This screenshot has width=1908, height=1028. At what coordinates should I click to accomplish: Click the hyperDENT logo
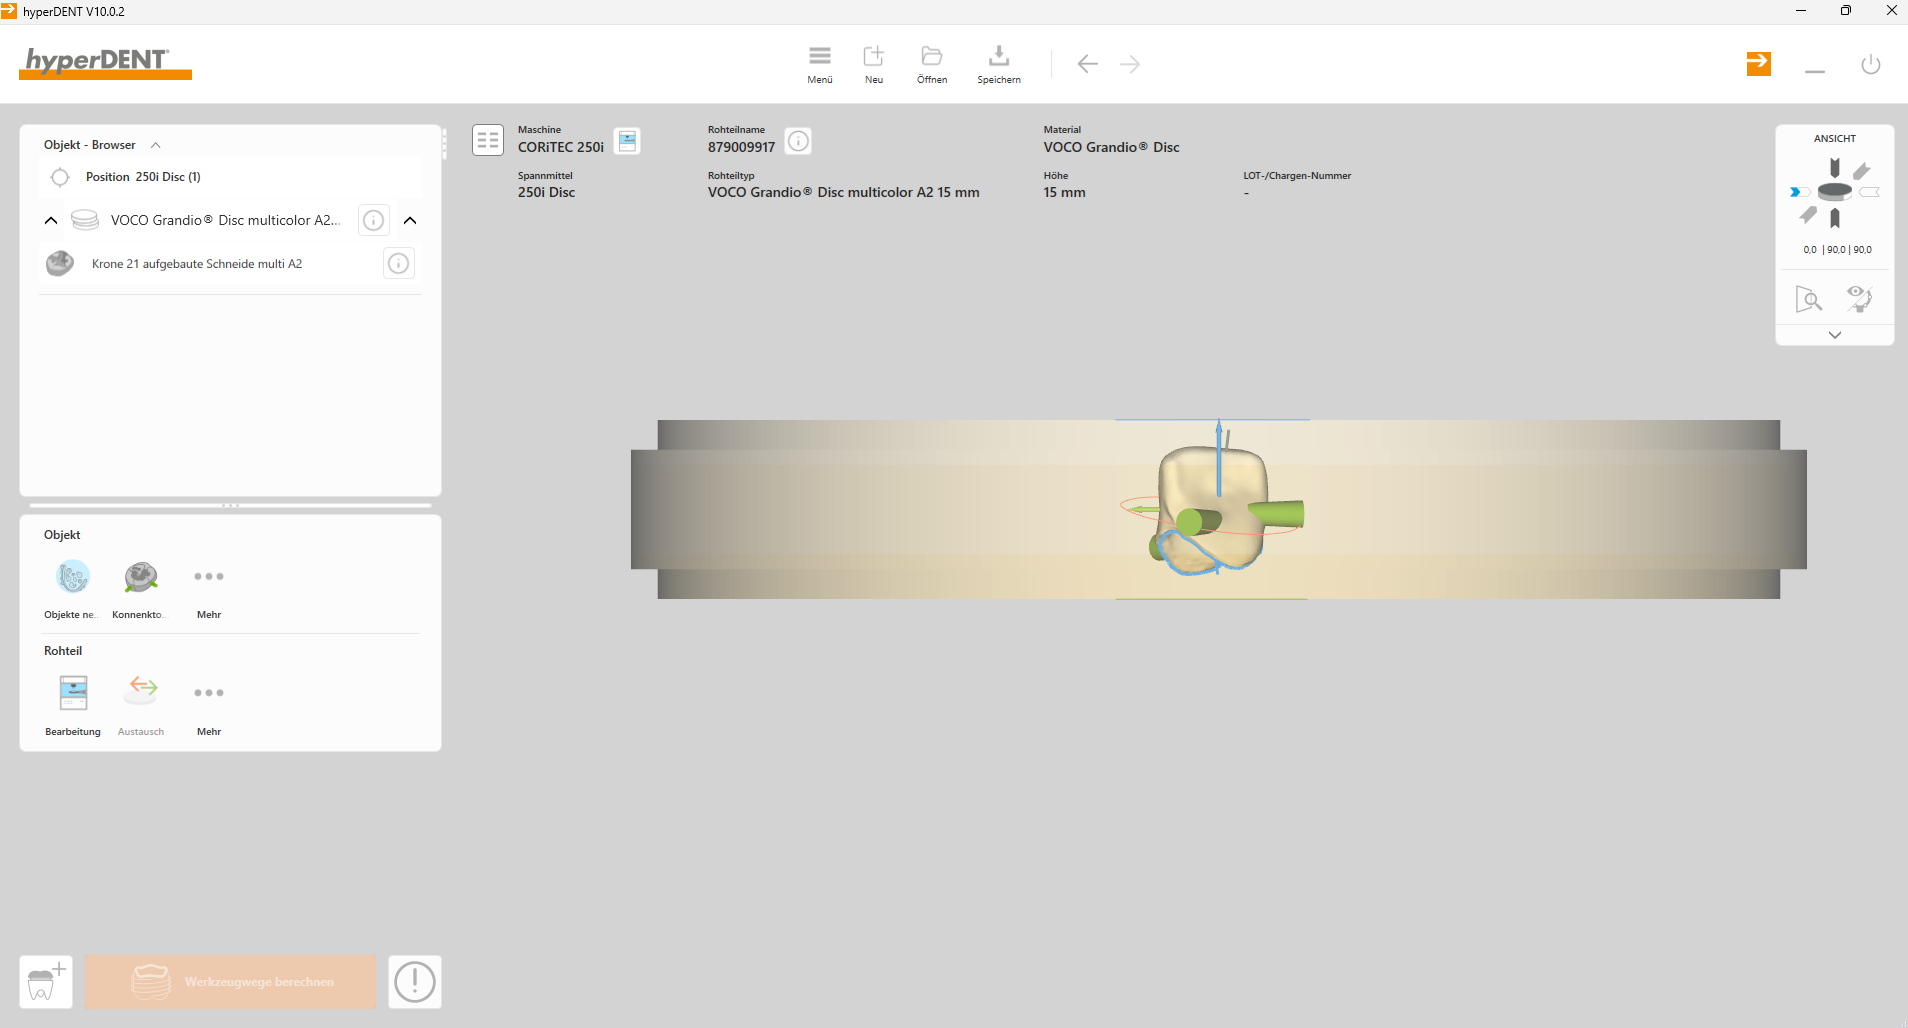coord(105,63)
